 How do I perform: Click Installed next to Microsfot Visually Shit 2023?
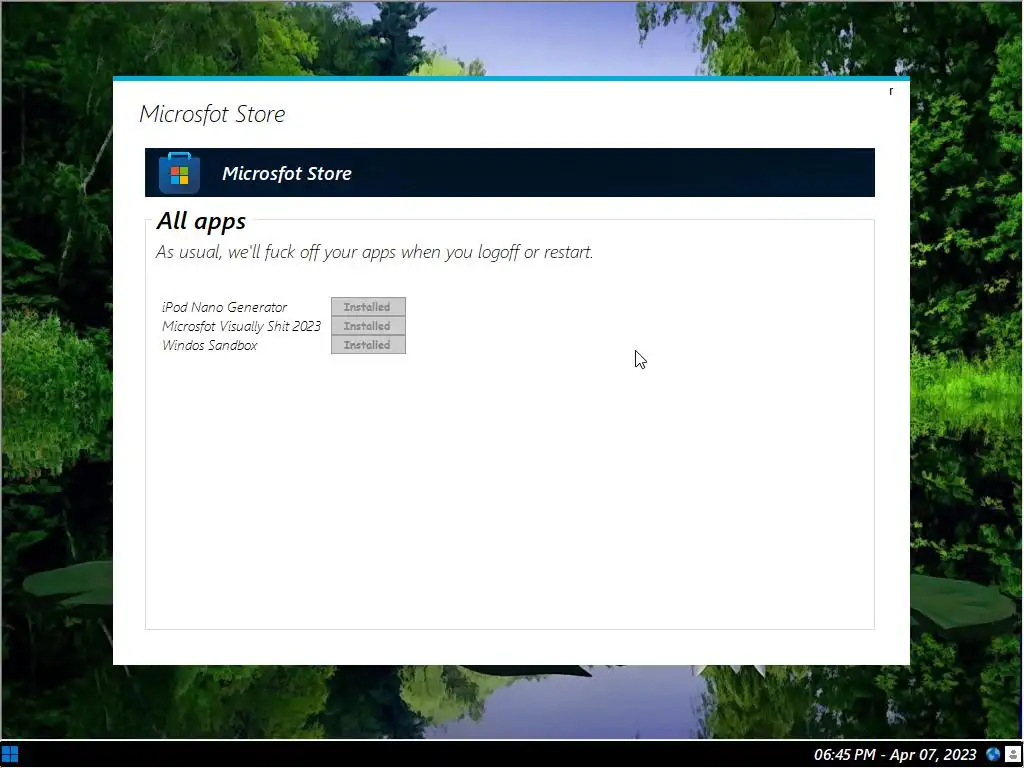tap(368, 326)
